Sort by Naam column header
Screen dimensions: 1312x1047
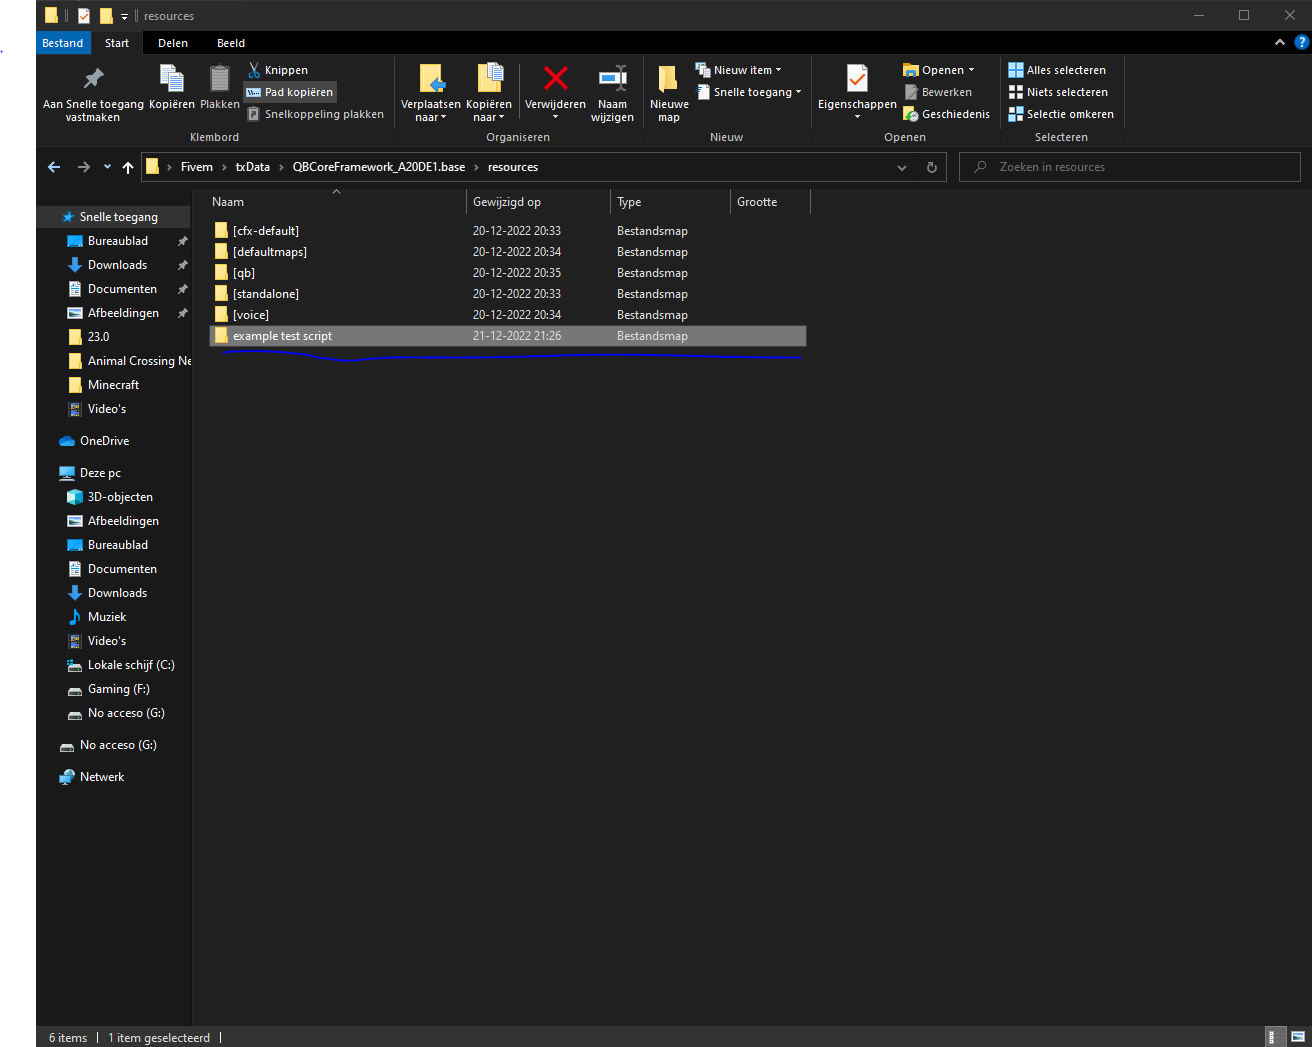coord(335,202)
